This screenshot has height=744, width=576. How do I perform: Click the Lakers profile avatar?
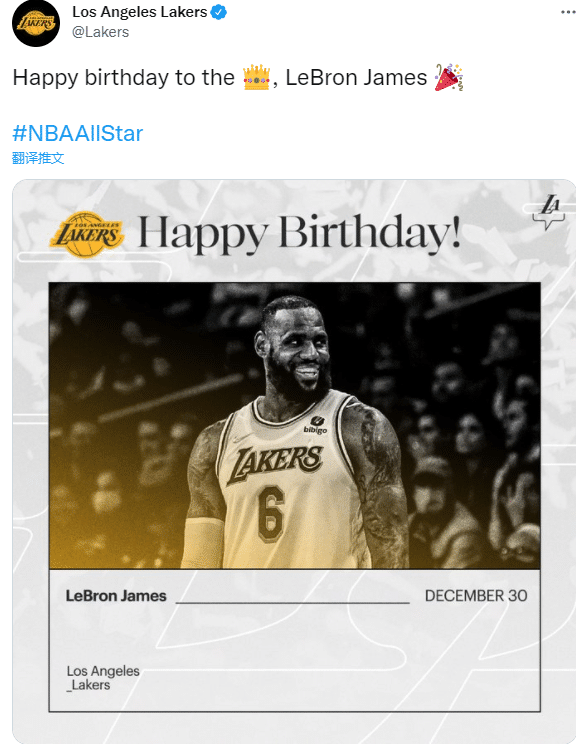click(x=36, y=23)
